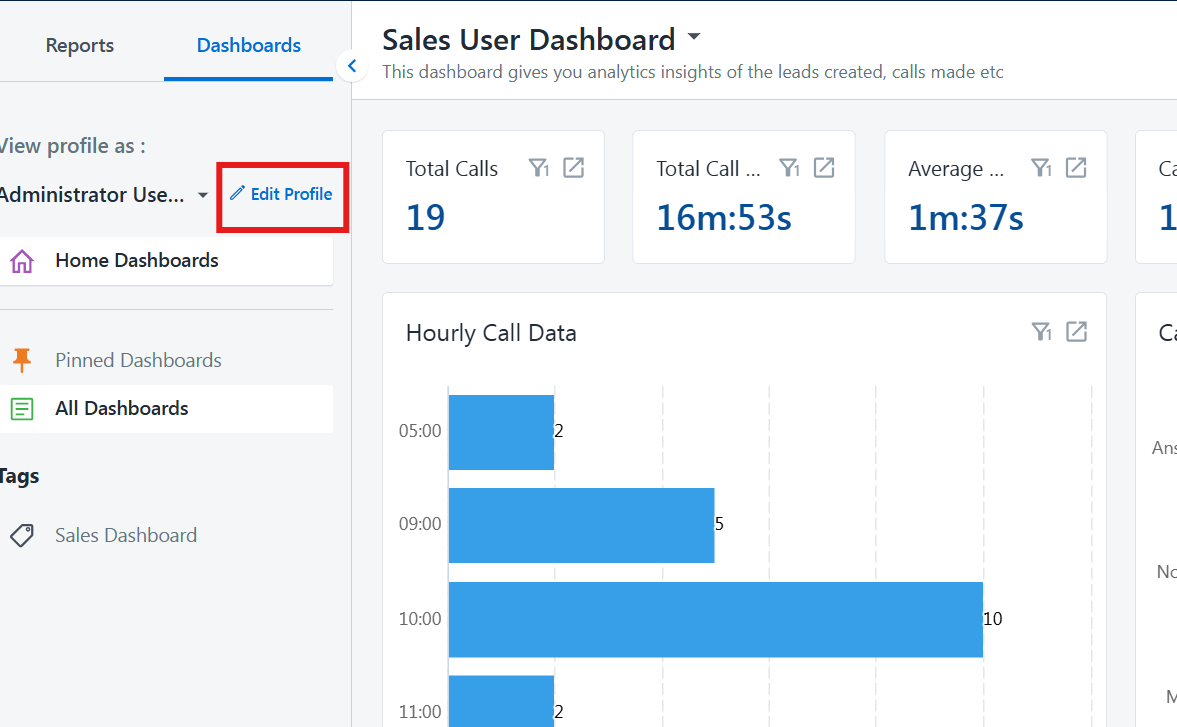
Task: Expand the Total Call Duration card
Action: pyautogui.click(x=824, y=168)
